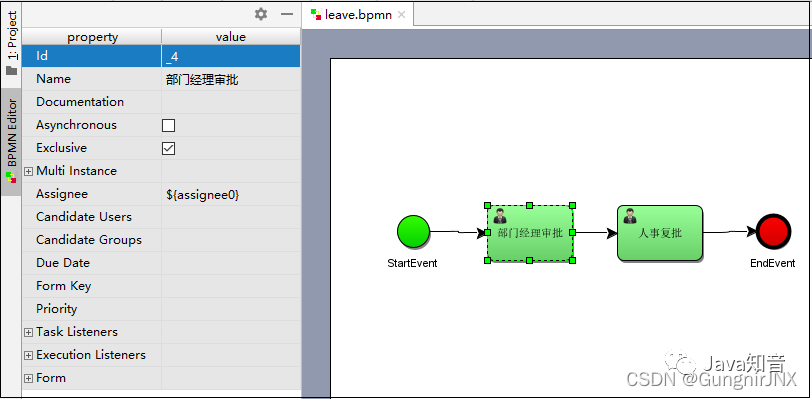Select the green StartEvent circle

(x=413, y=231)
